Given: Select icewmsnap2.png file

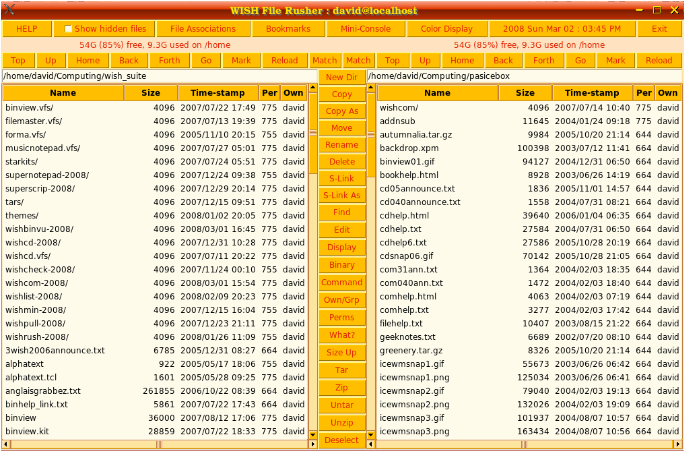Looking at the screenshot, I should point(529,404).
